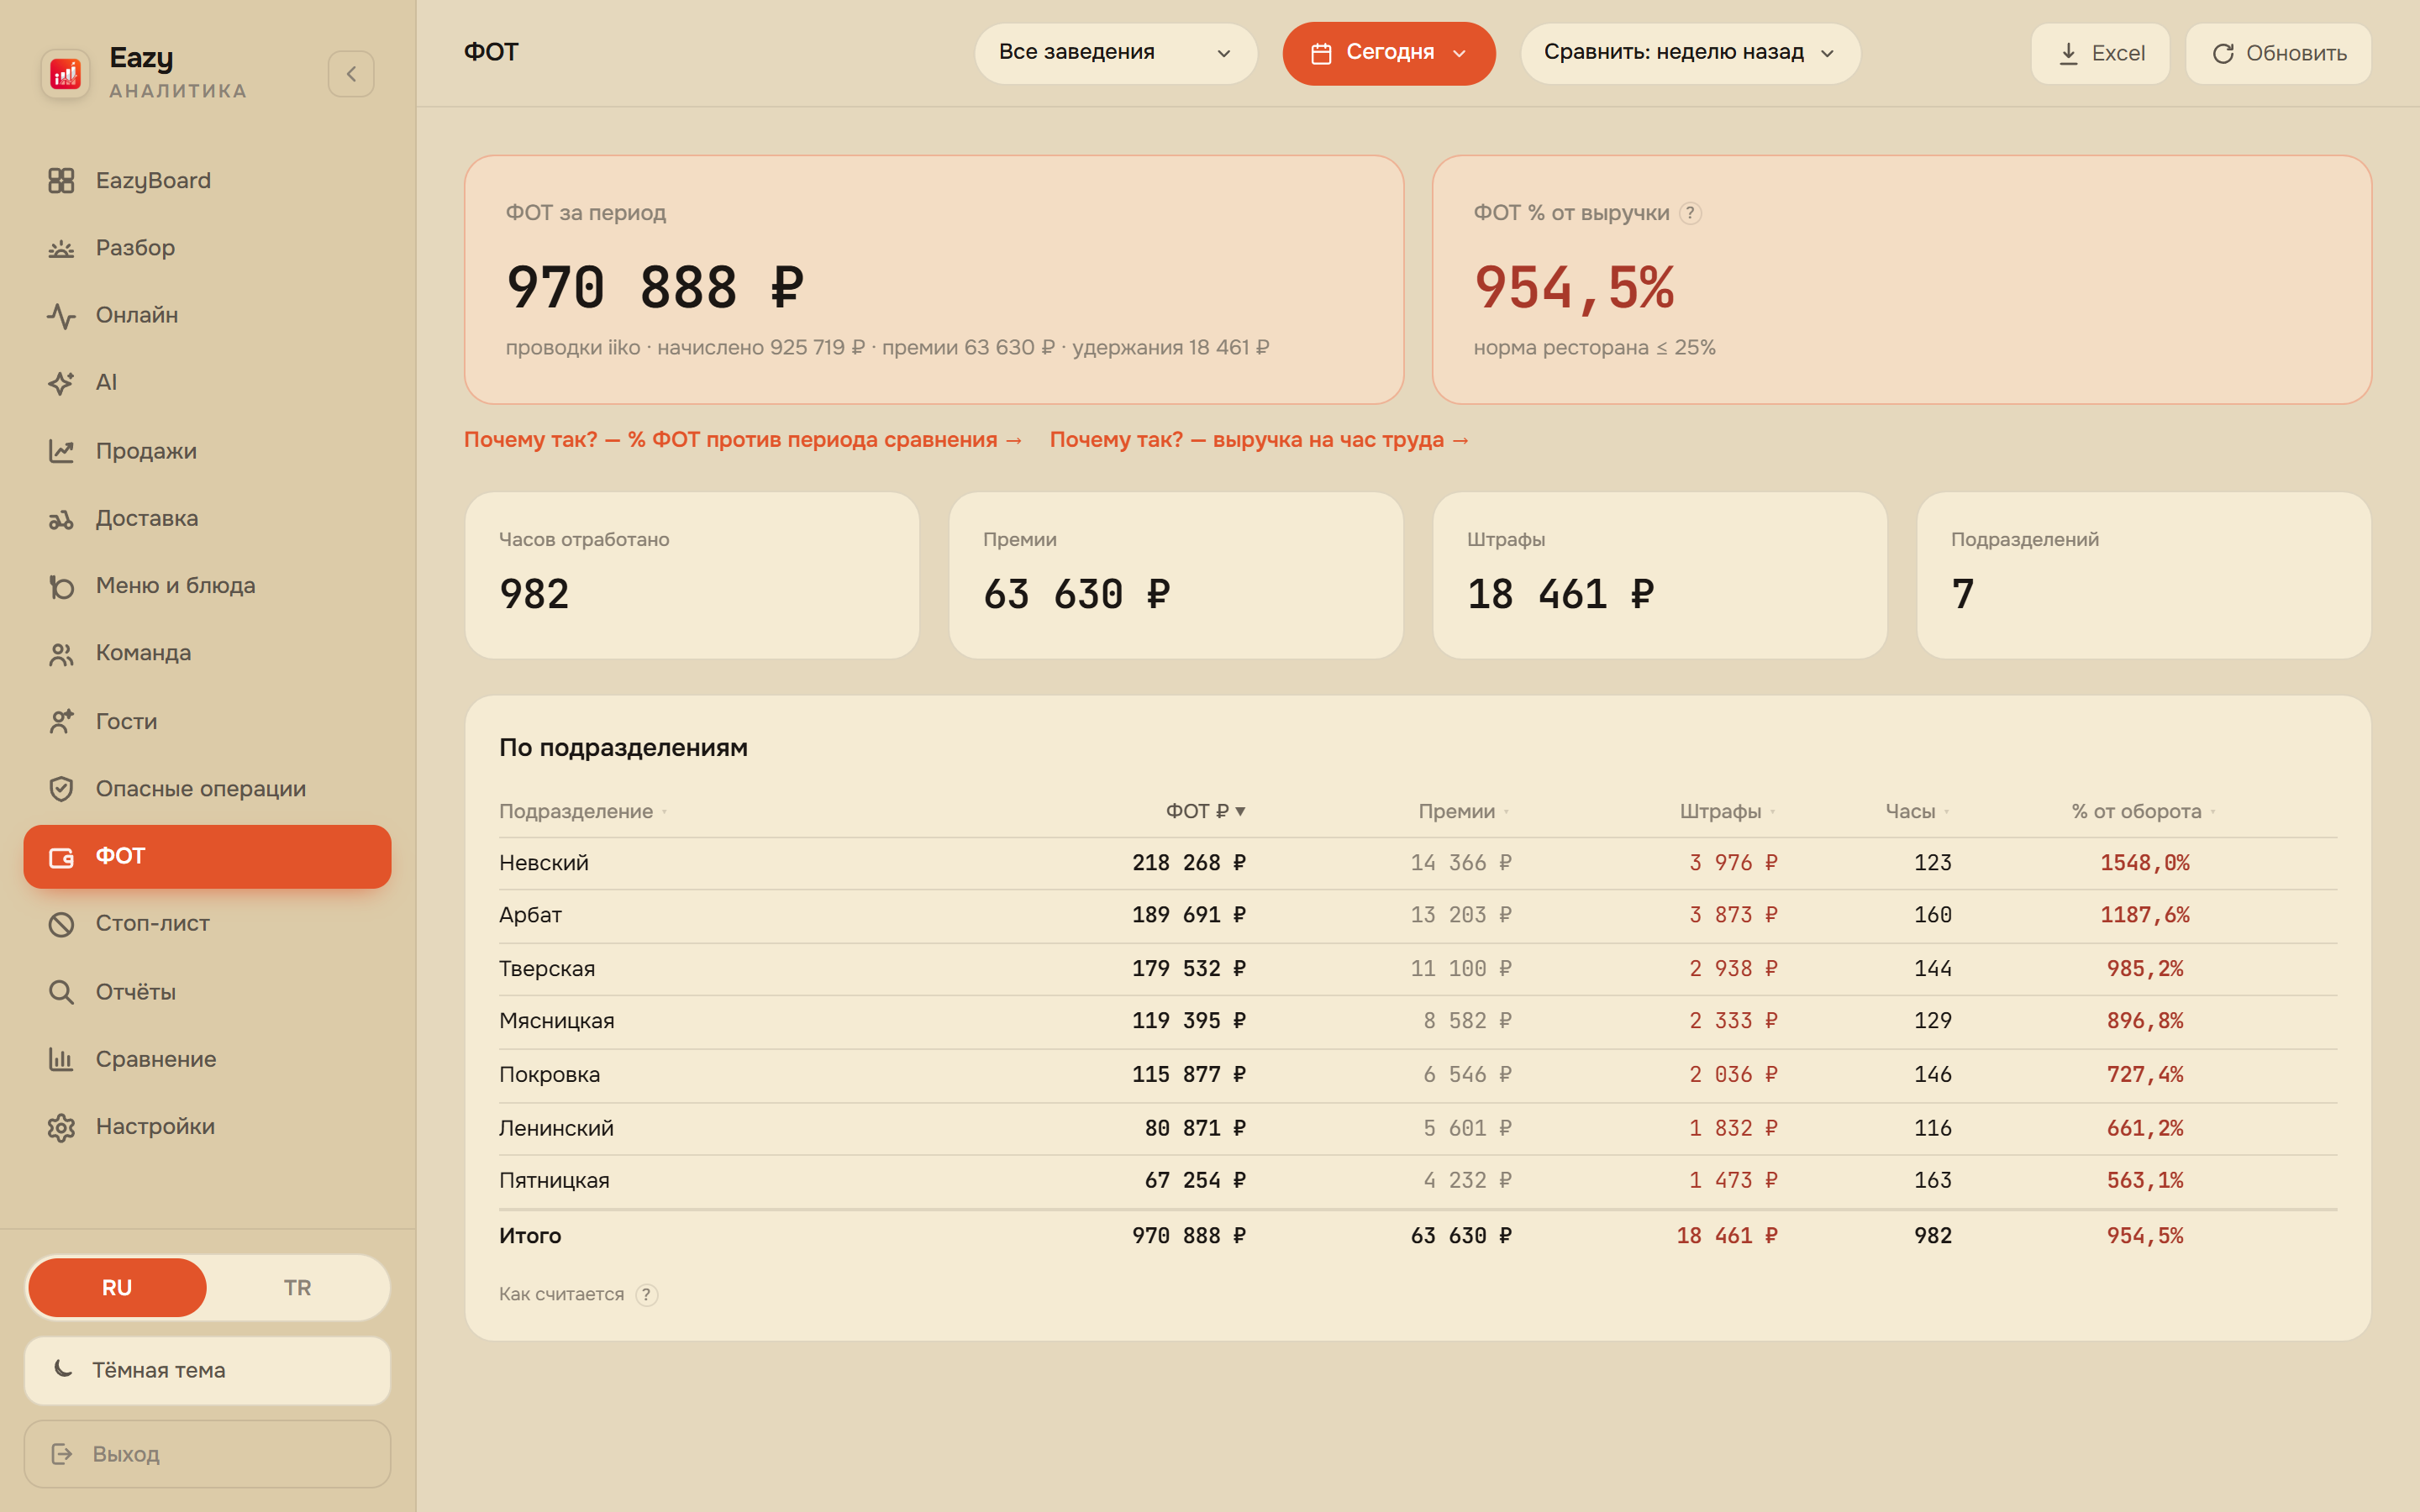Image resolution: width=2420 pixels, height=1512 pixels.
Task: Switch language to TR
Action: pyautogui.click(x=297, y=1288)
